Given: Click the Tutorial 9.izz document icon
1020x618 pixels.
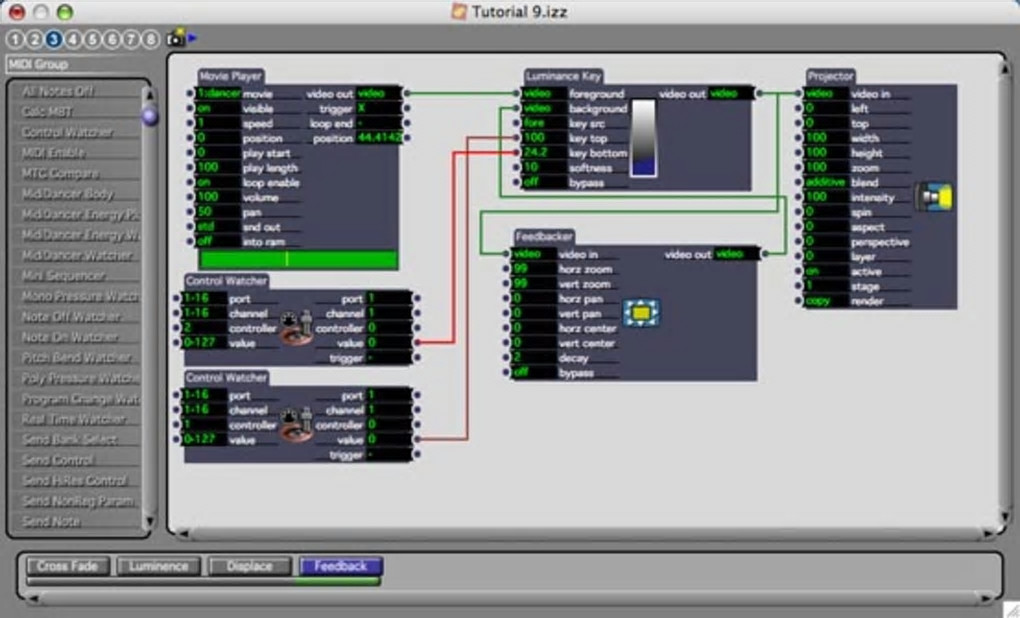Looking at the screenshot, I should (x=459, y=11).
